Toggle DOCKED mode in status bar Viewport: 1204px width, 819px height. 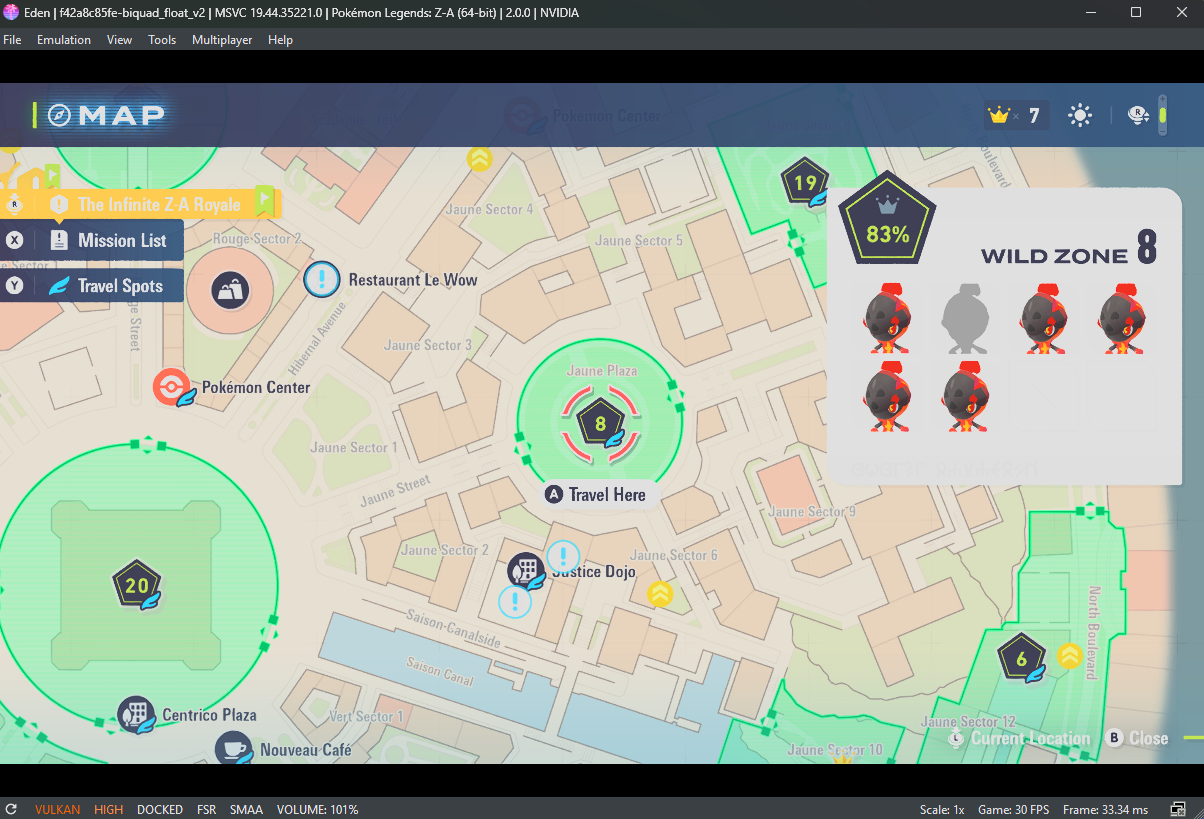tap(160, 809)
